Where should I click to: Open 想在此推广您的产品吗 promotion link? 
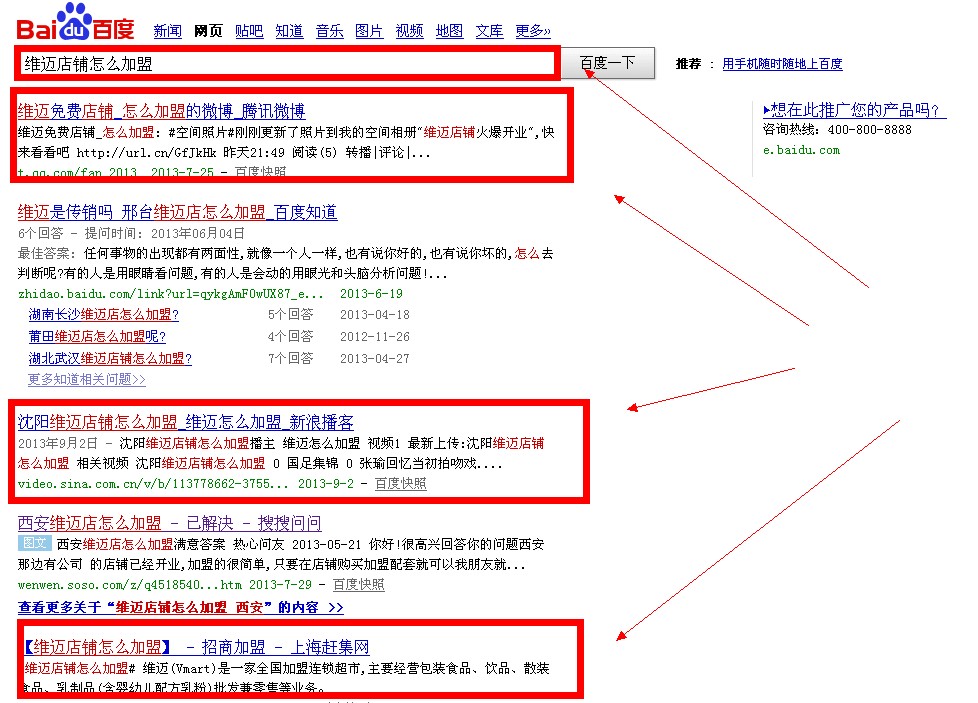[x=855, y=110]
